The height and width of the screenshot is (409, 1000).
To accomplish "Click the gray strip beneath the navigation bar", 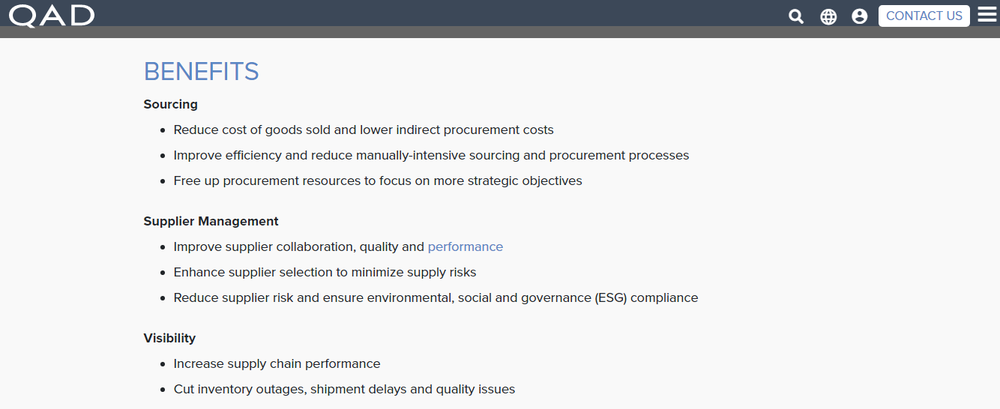I will coord(500,32).
